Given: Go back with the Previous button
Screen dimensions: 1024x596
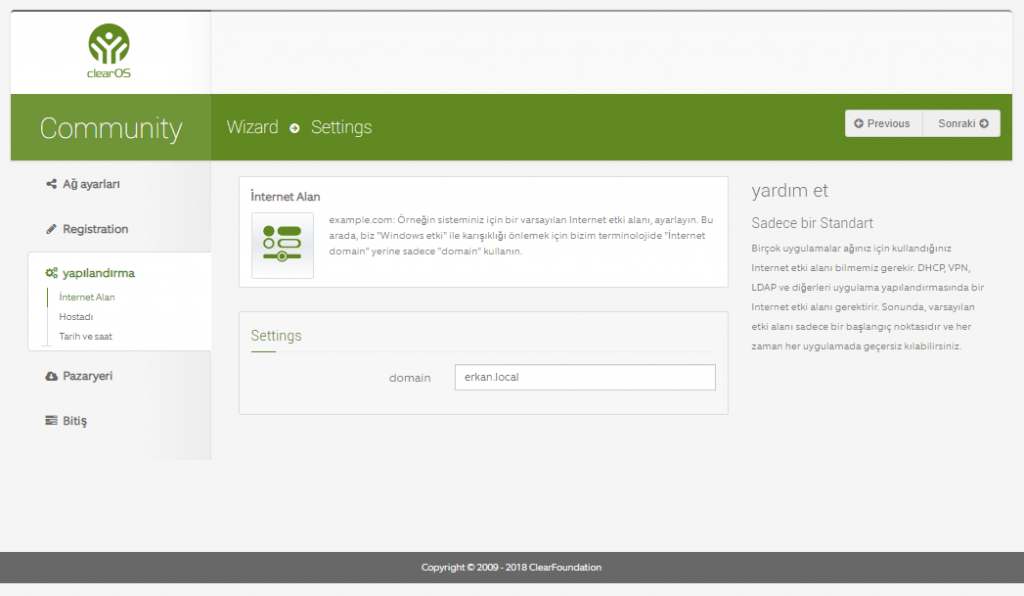Looking at the screenshot, I should (x=883, y=123).
